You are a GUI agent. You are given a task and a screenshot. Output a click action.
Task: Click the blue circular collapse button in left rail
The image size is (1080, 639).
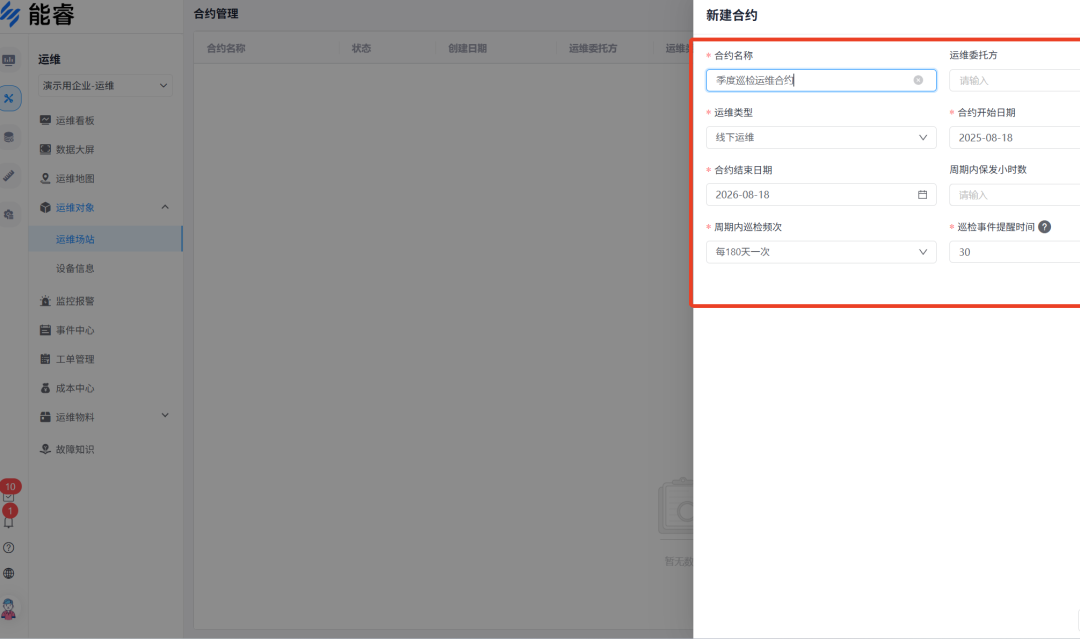point(10,98)
